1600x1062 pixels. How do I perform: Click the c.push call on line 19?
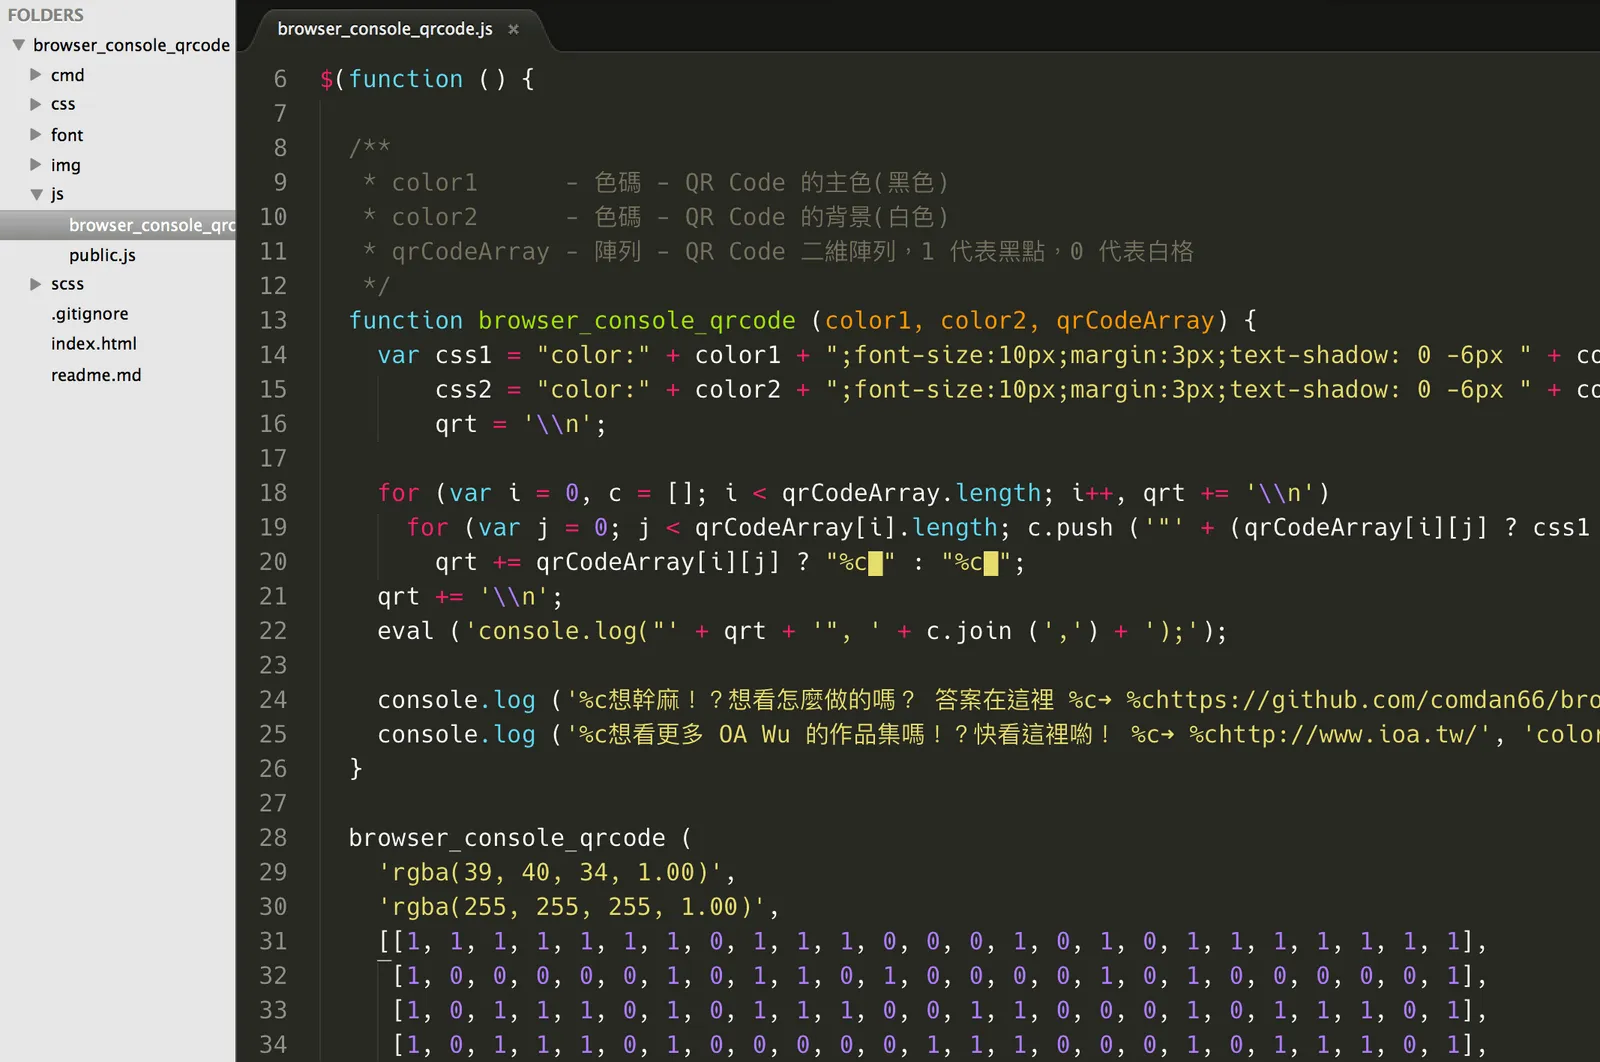tap(1070, 528)
